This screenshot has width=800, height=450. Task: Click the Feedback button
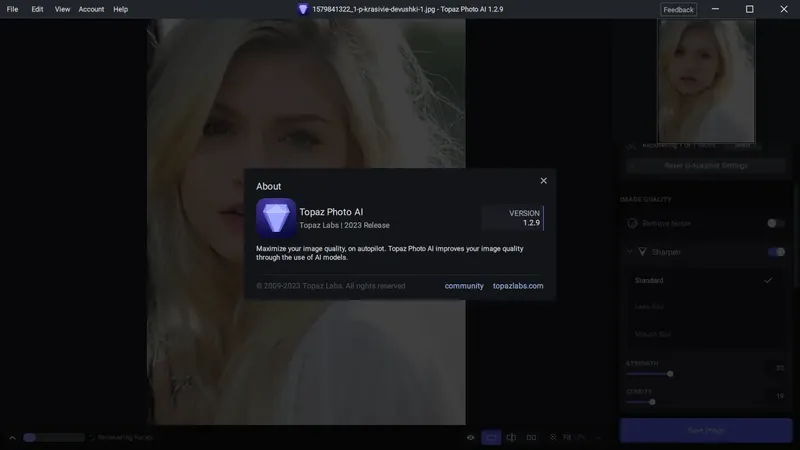click(678, 9)
